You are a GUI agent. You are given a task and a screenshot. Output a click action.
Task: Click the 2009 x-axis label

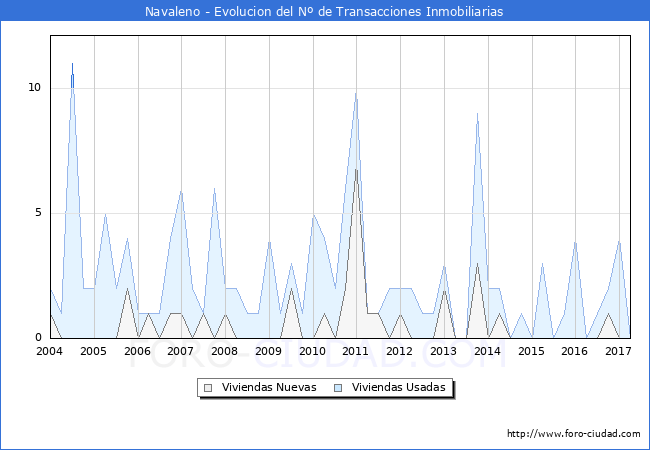268,351
